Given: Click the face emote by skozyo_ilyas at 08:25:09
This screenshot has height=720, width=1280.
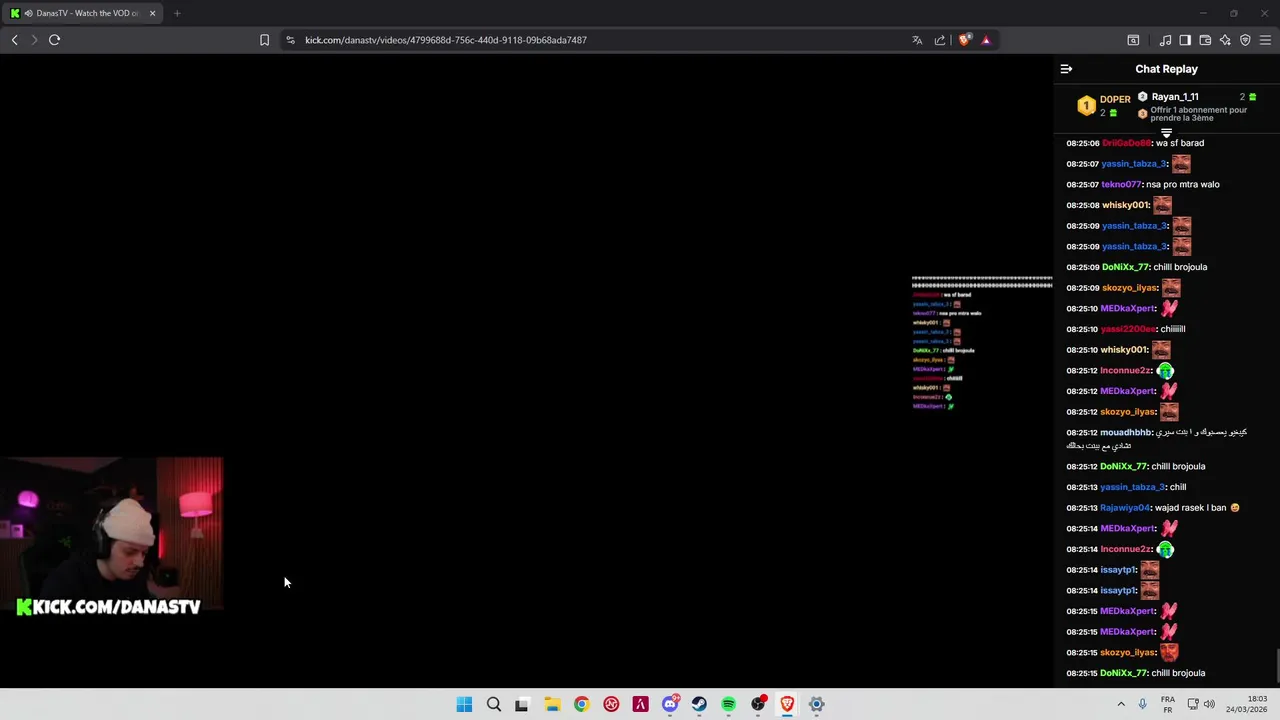Looking at the screenshot, I should [x=1171, y=288].
